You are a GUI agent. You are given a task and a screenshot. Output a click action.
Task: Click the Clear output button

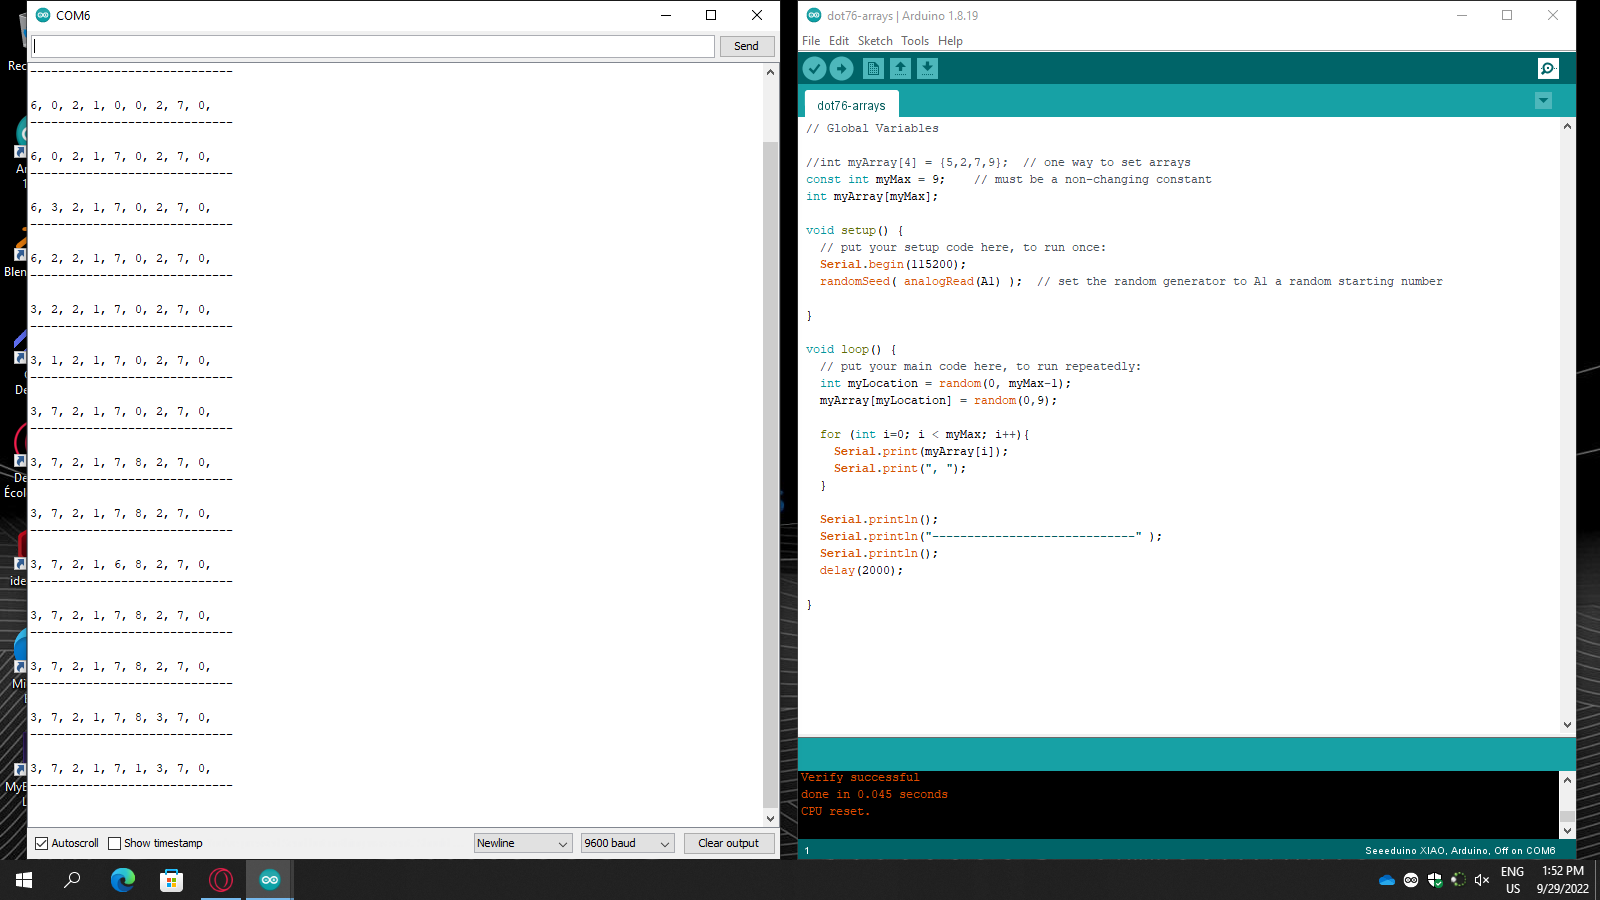(729, 843)
